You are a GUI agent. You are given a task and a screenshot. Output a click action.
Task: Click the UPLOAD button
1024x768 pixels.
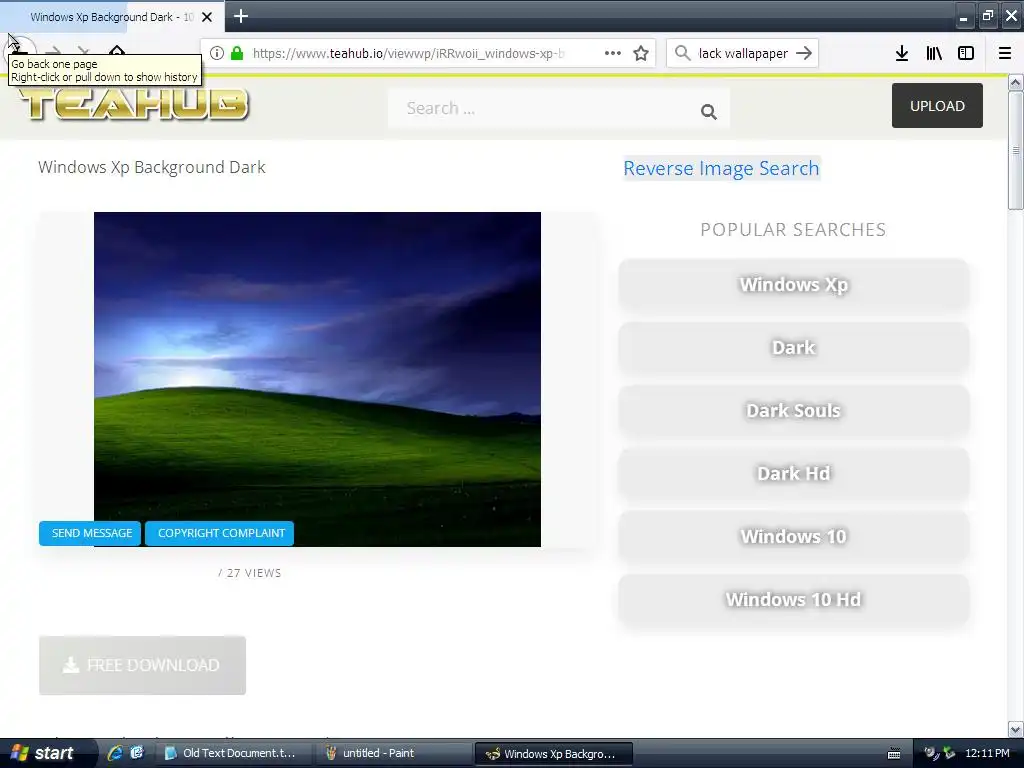[937, 106]
